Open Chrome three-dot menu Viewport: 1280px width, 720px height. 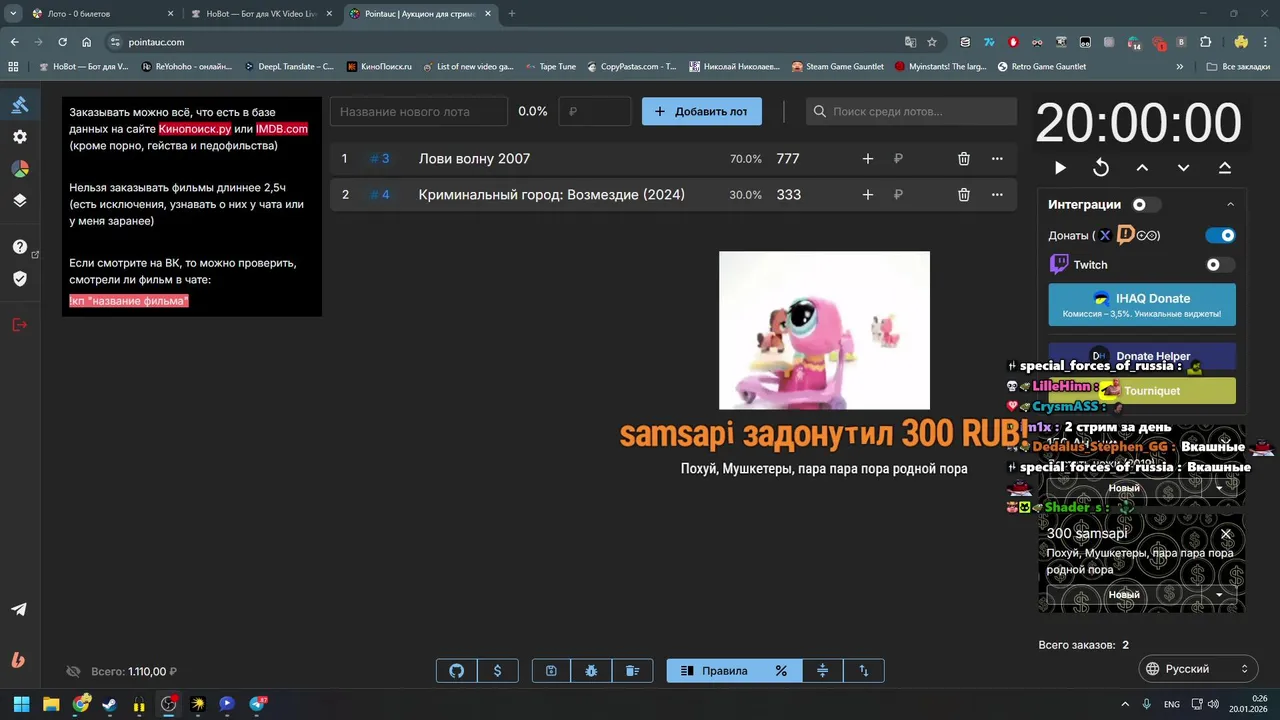1265,42
